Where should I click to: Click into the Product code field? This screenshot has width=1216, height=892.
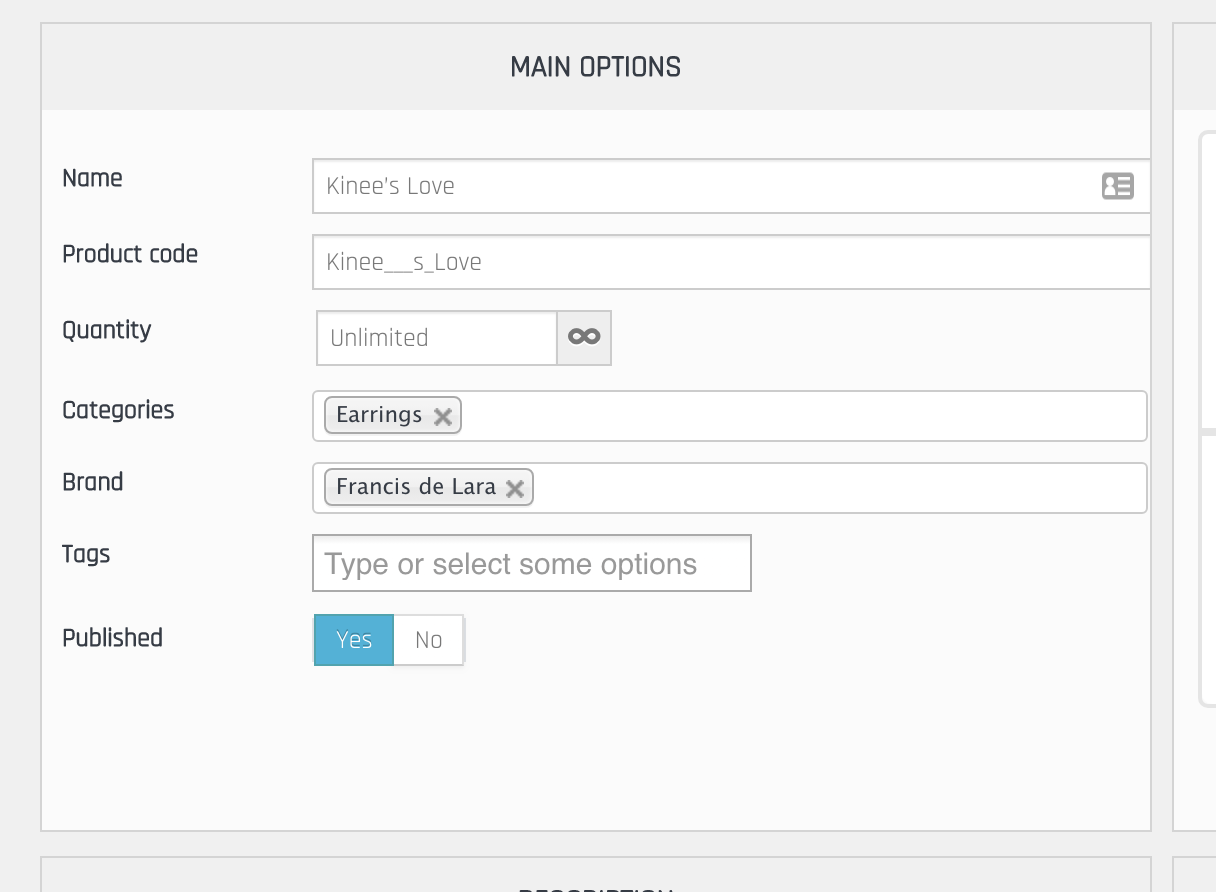[730, 262]
